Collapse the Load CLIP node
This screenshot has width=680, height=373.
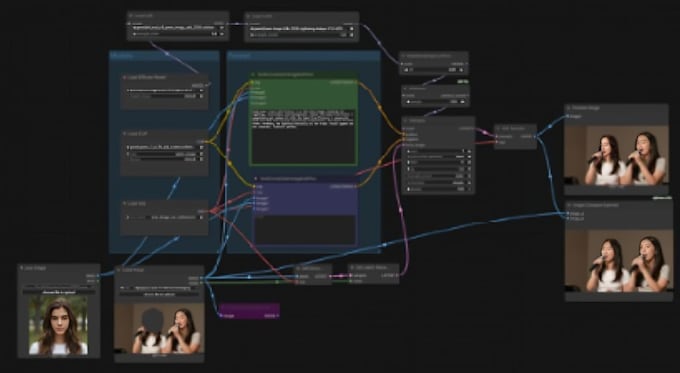(124, 134)
